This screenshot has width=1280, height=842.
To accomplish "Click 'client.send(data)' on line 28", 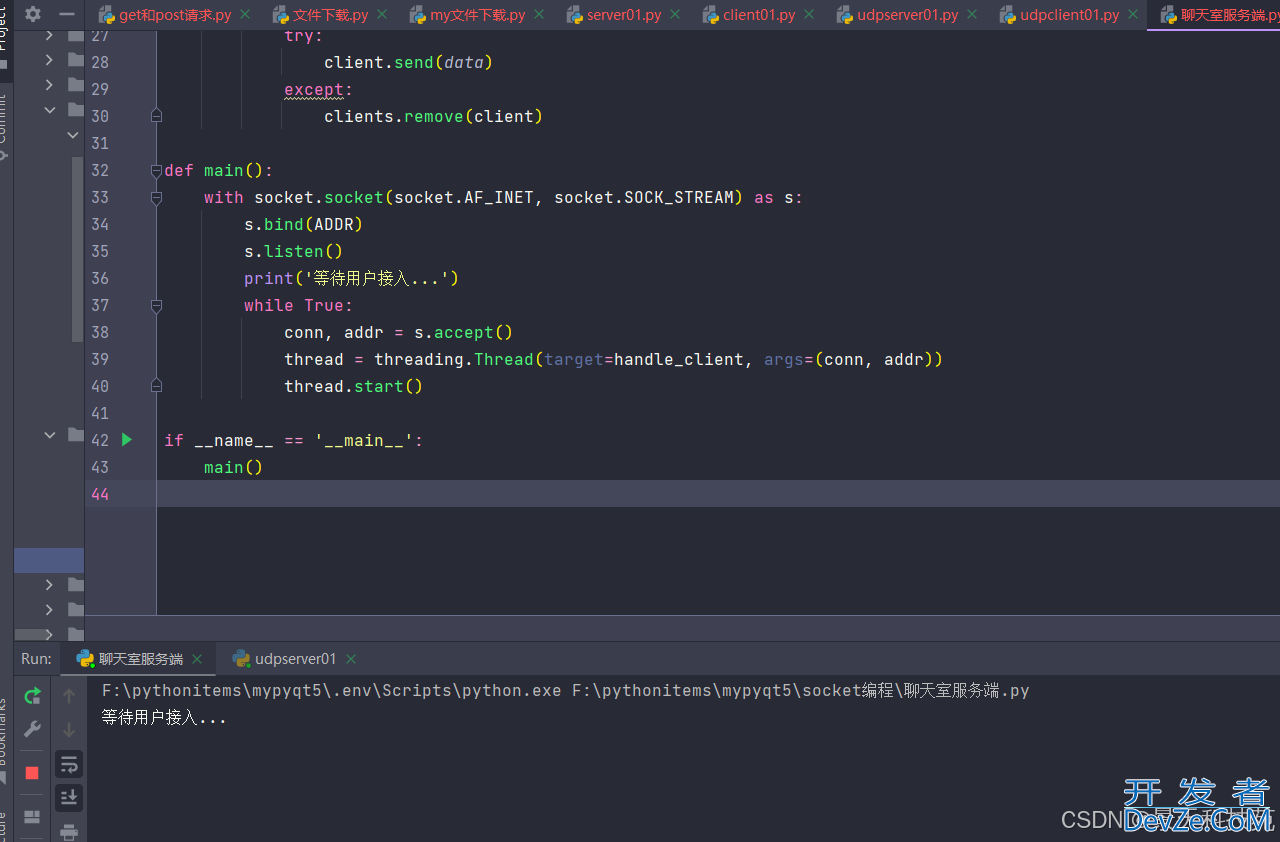I will [x=409, y=62].
